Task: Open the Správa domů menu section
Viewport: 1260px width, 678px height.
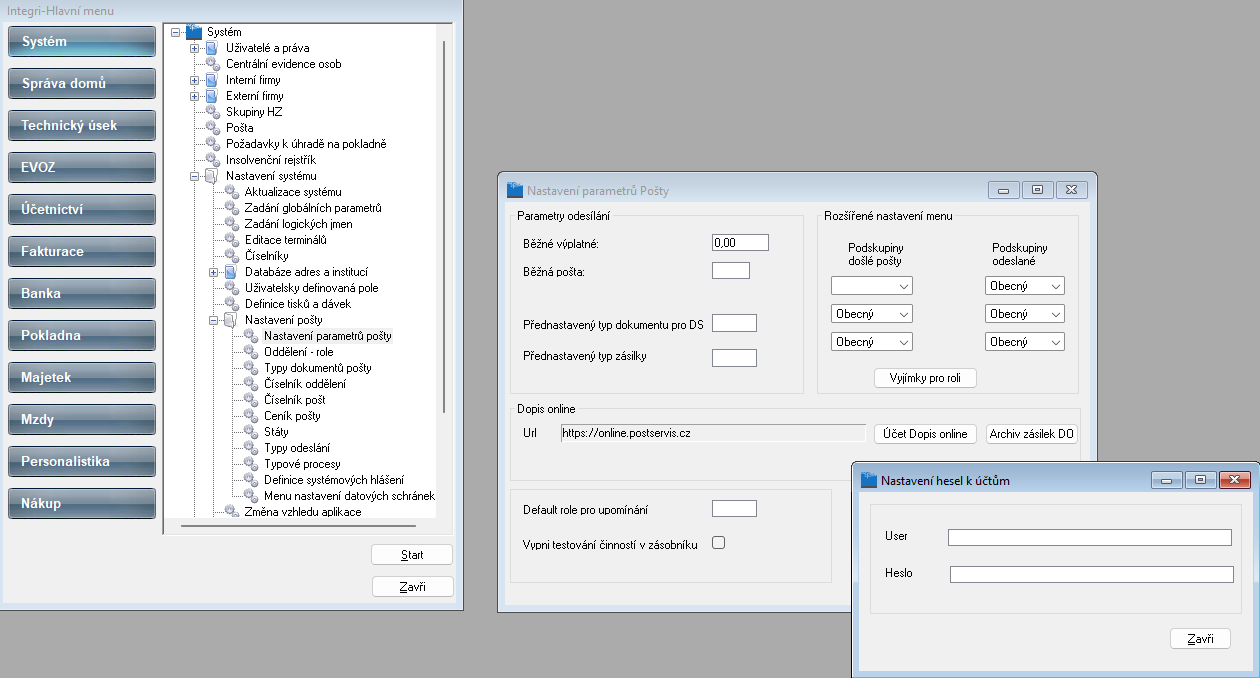Action: pos(81,84)
